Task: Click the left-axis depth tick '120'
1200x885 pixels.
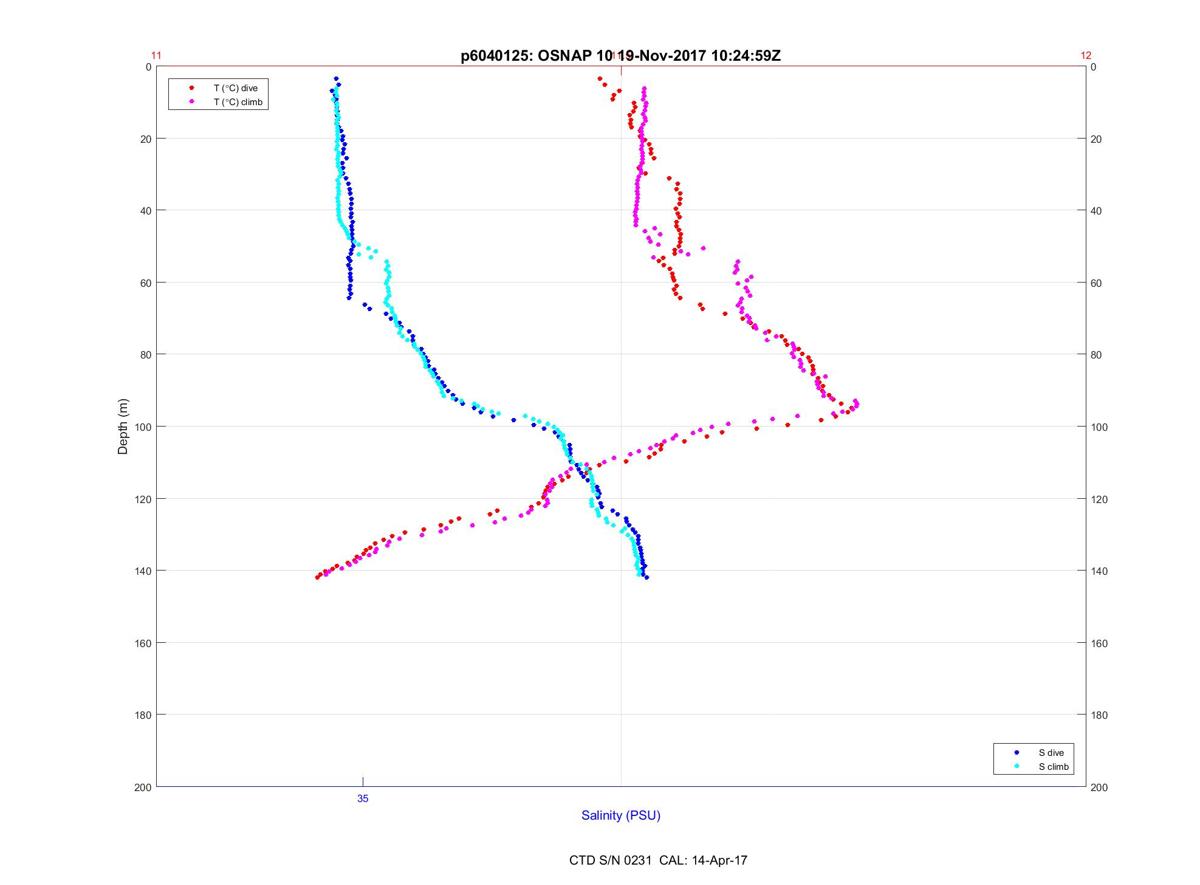Action: pos(142,499)
